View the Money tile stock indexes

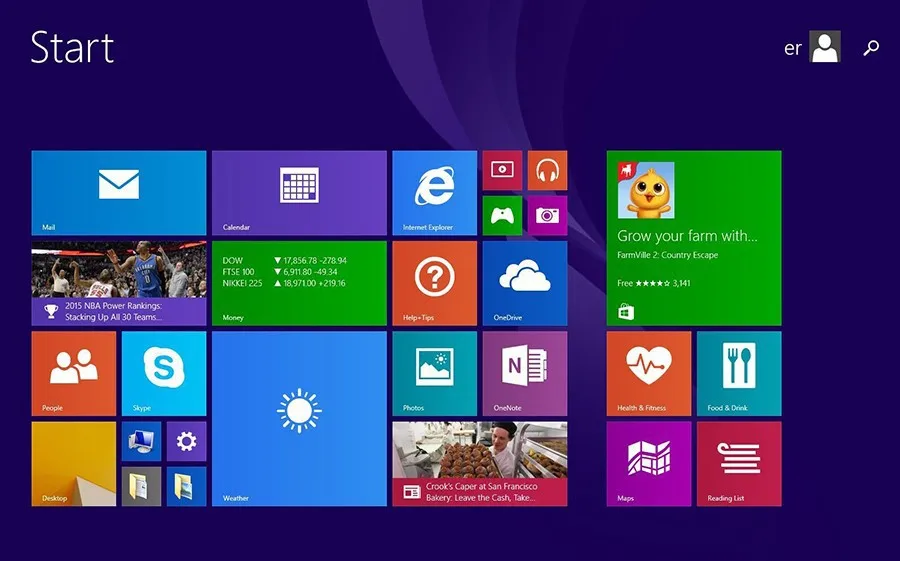[x=299, y=283]
